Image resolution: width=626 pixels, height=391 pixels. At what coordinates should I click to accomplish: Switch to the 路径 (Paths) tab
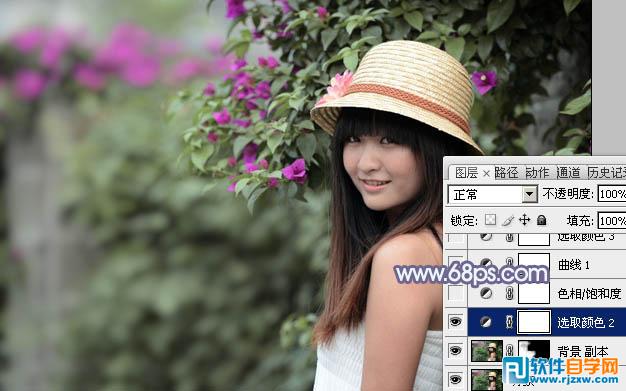506,173
